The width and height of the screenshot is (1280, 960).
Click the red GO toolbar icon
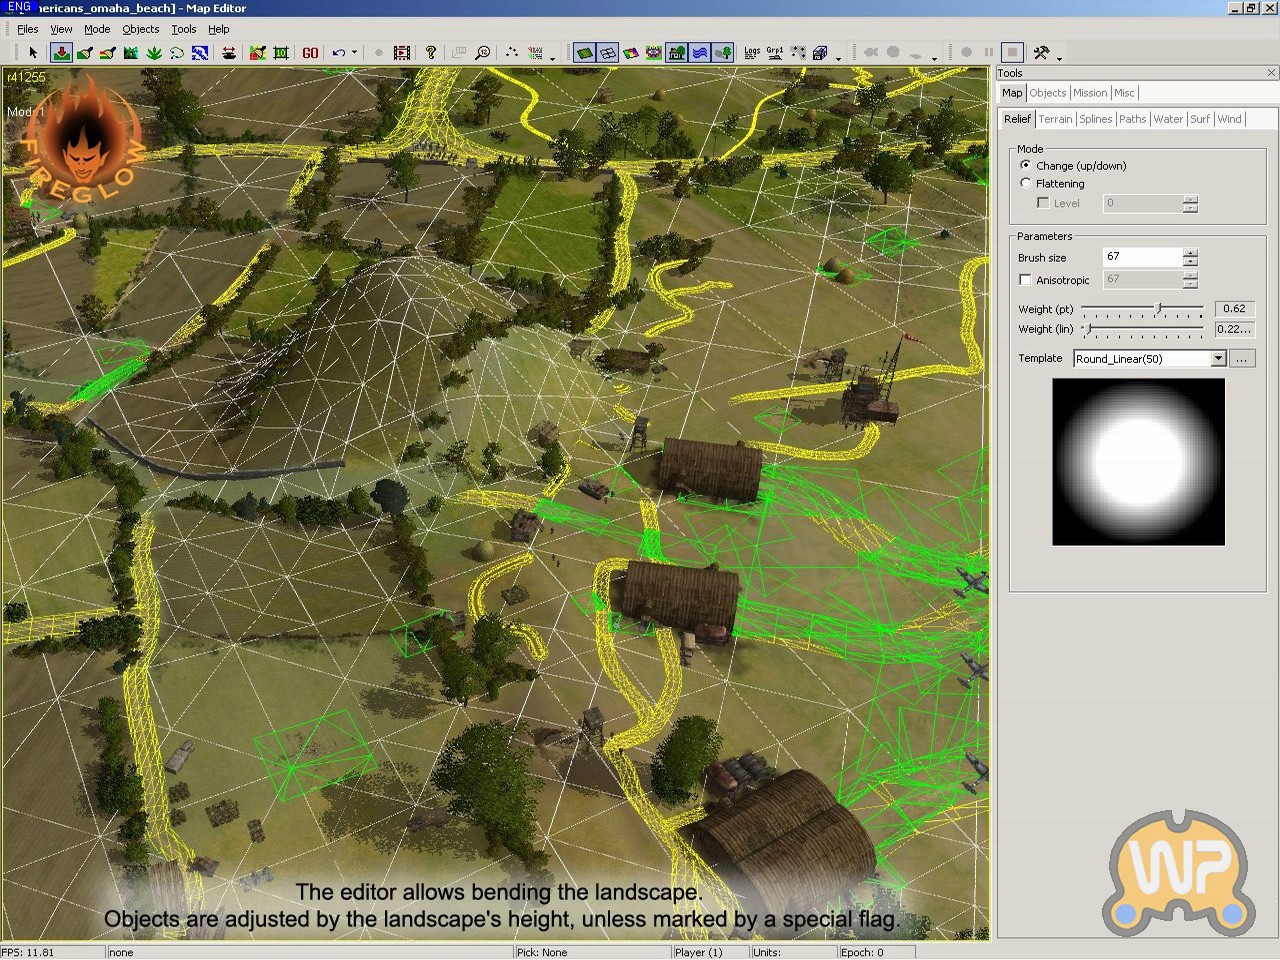tap(310, 52)
